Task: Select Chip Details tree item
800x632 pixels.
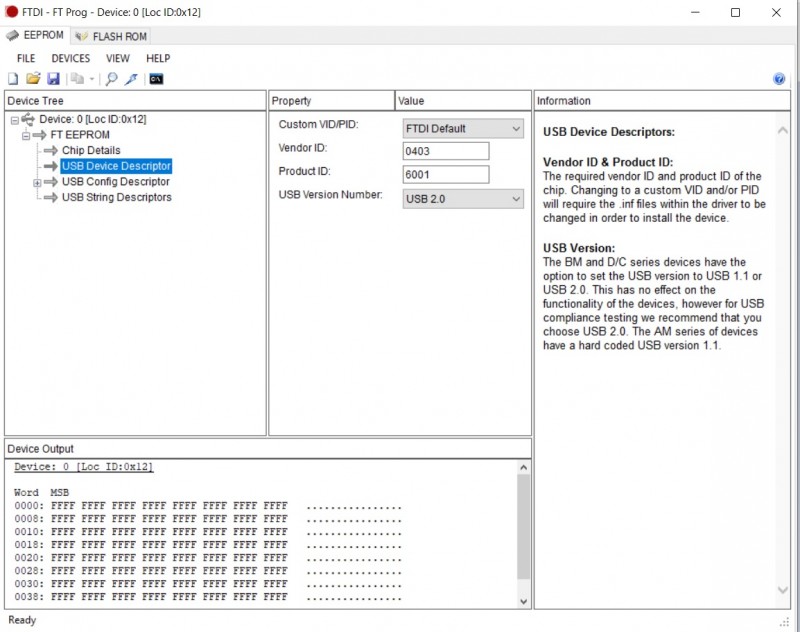Action: 91,150
